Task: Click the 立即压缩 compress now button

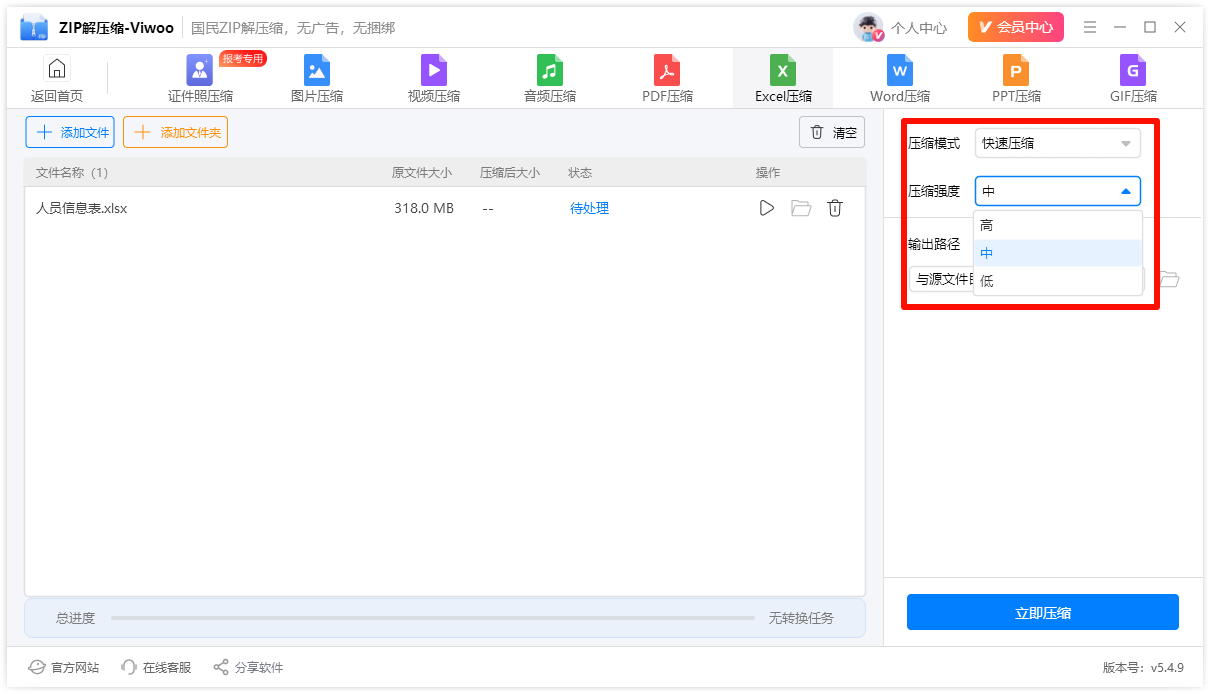Action: pyautogui.click(x=1043, y=612)
